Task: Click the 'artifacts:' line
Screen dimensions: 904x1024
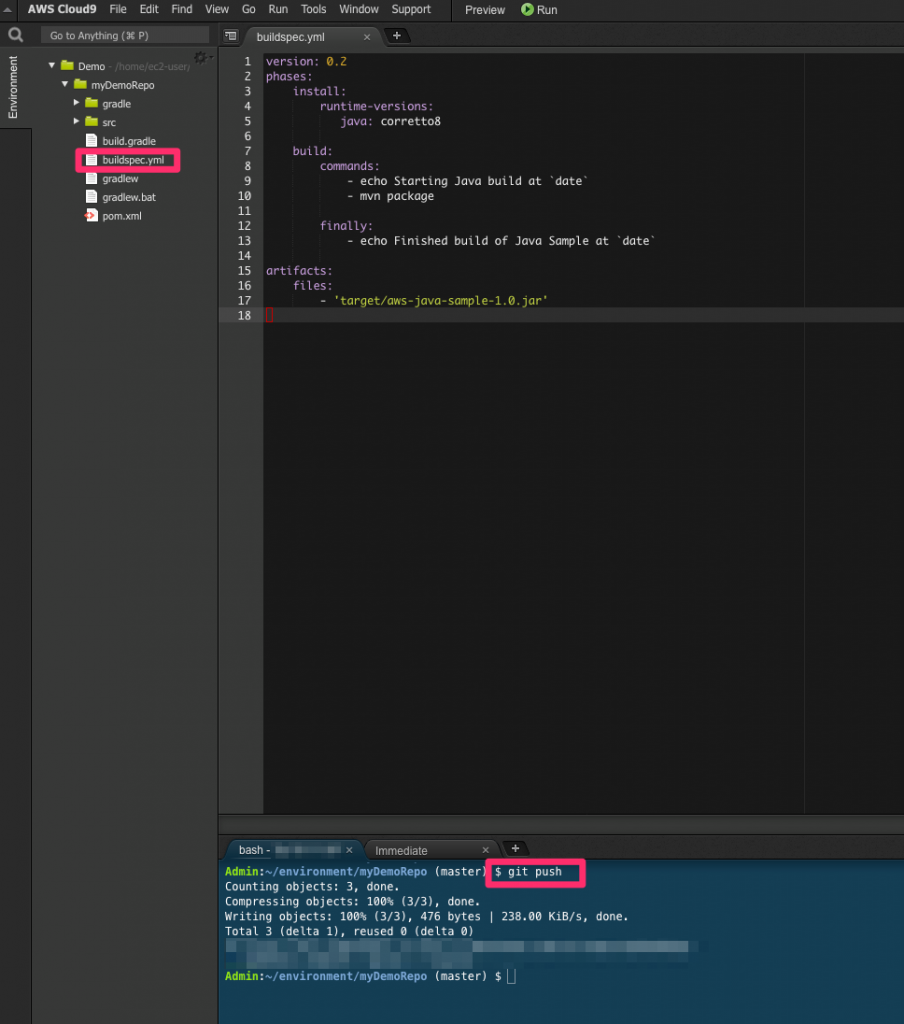Action: tap(299, 270)
